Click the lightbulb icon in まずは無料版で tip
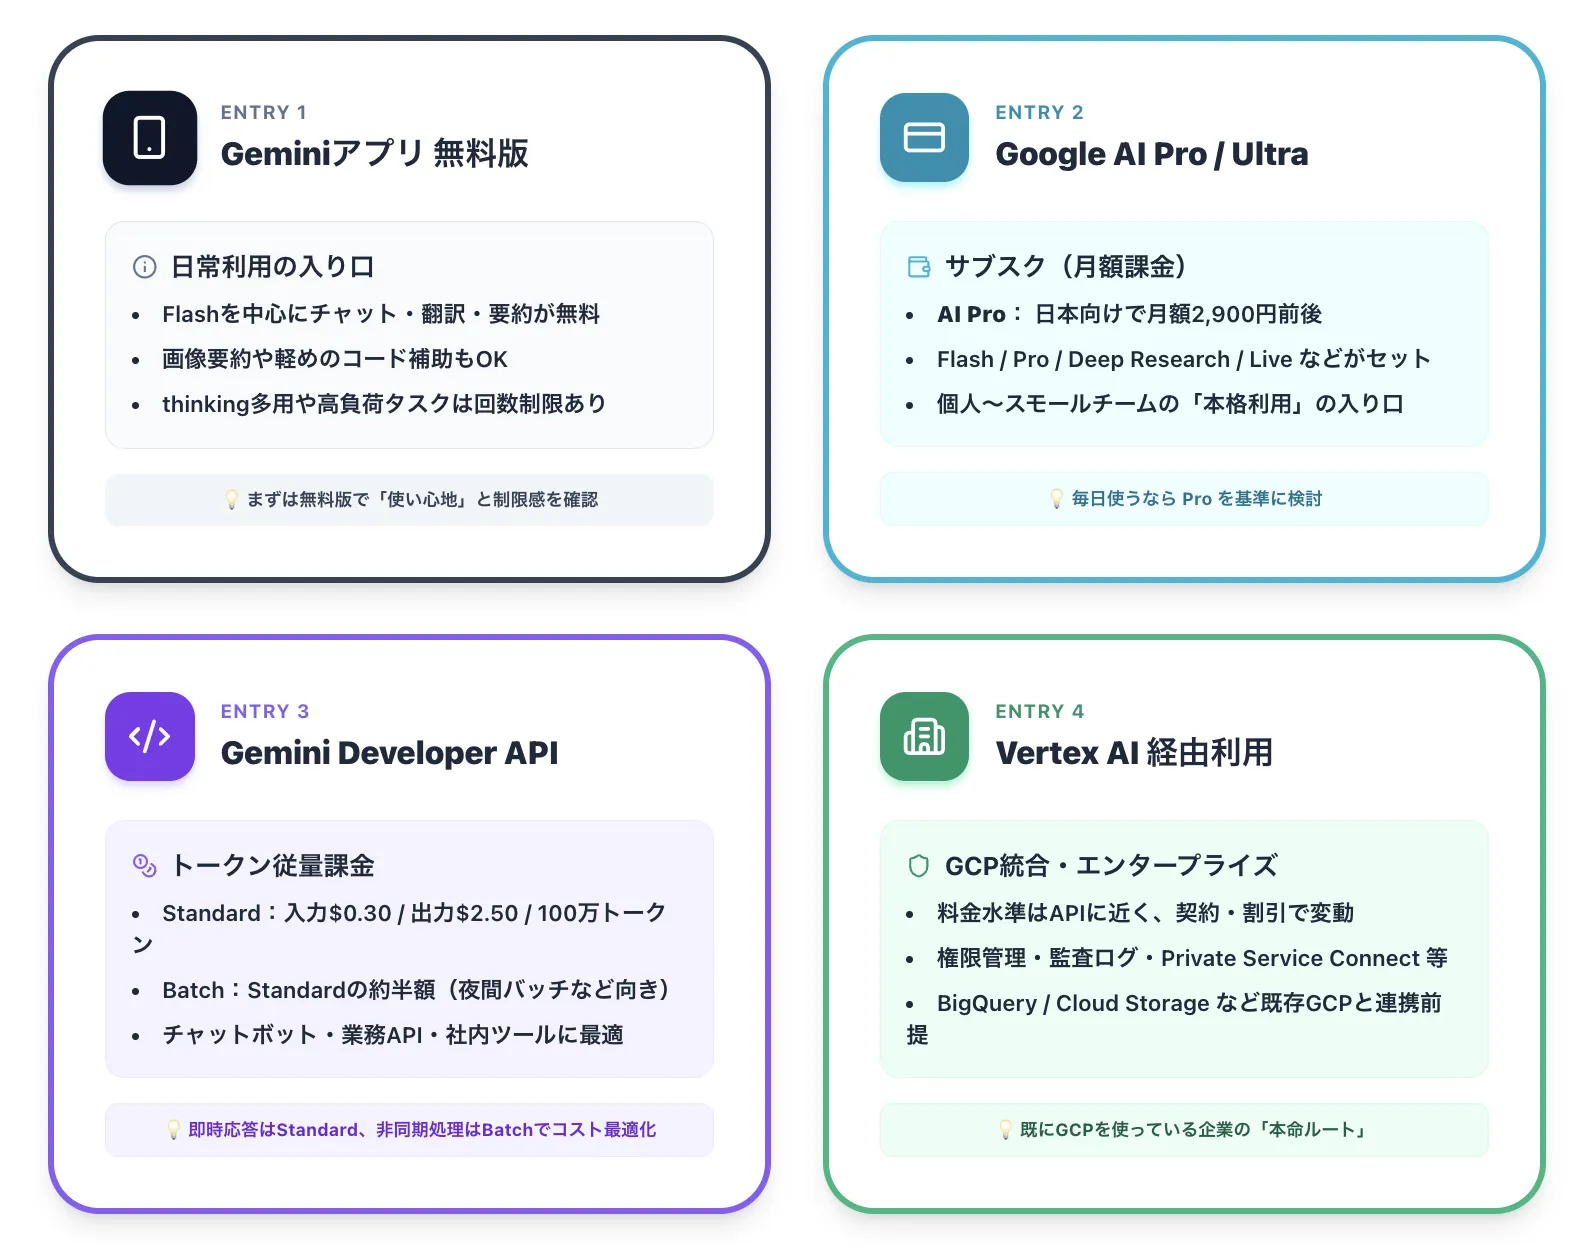This screenshot has height=1250, width=1584. (x=231, y=499)
